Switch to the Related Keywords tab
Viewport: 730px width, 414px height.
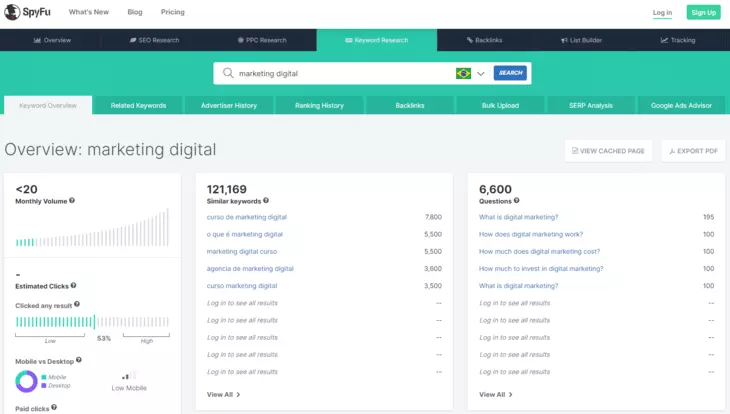pos(138,105)
